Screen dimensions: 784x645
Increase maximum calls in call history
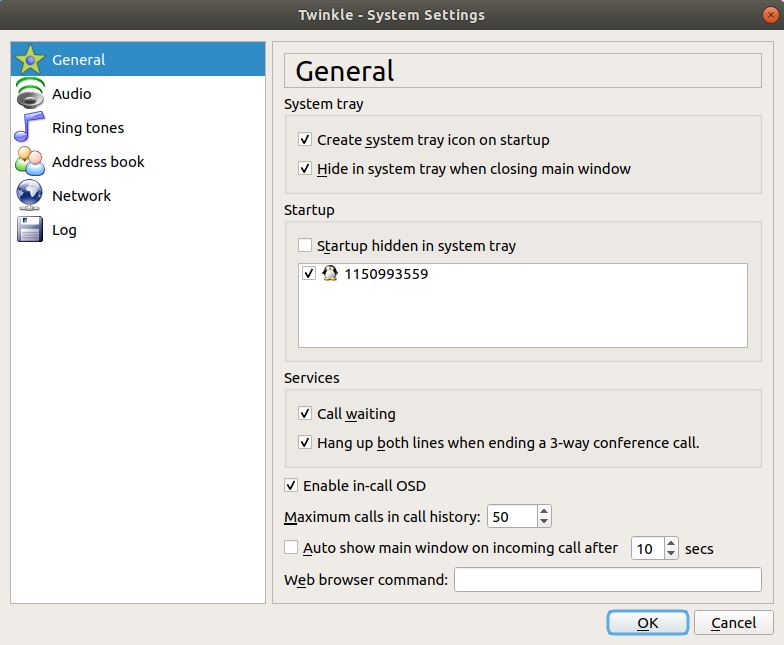[544, 511]
